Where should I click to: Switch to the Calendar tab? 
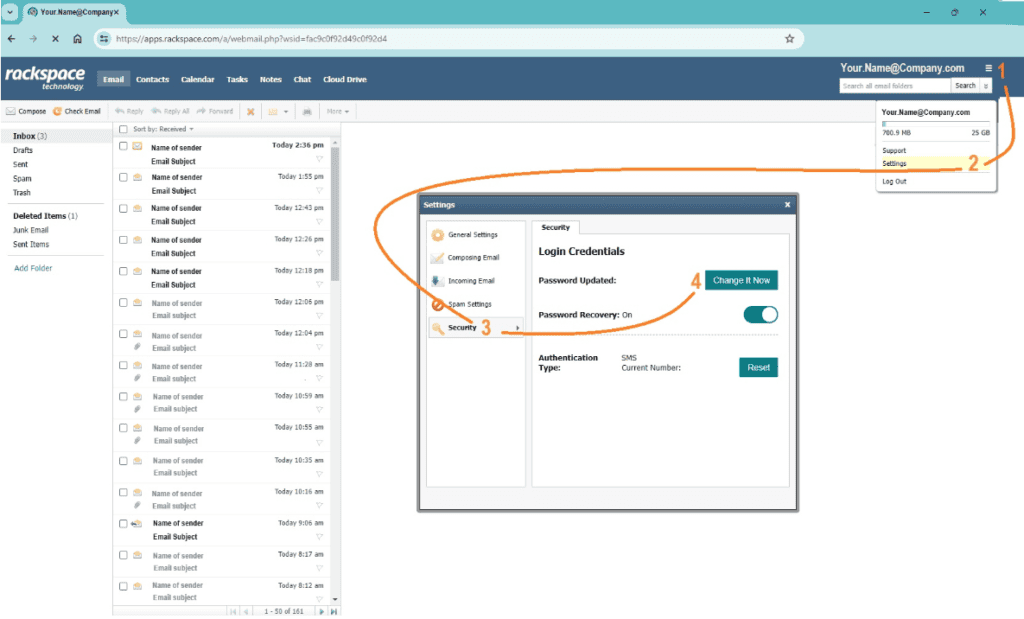(x=197, y=79)
